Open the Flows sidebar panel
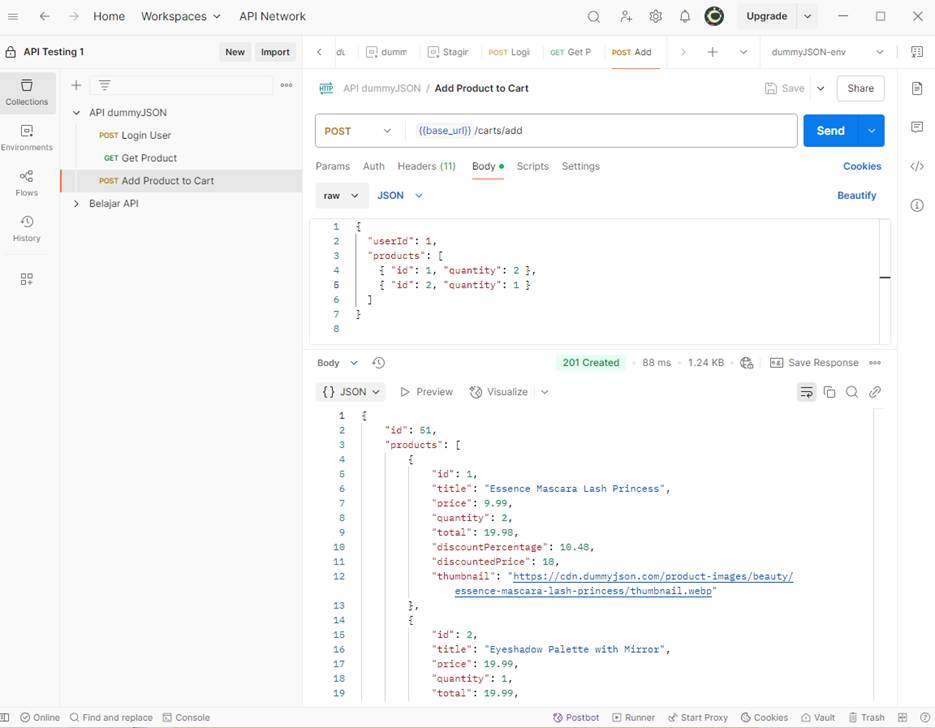 point(27,182)
